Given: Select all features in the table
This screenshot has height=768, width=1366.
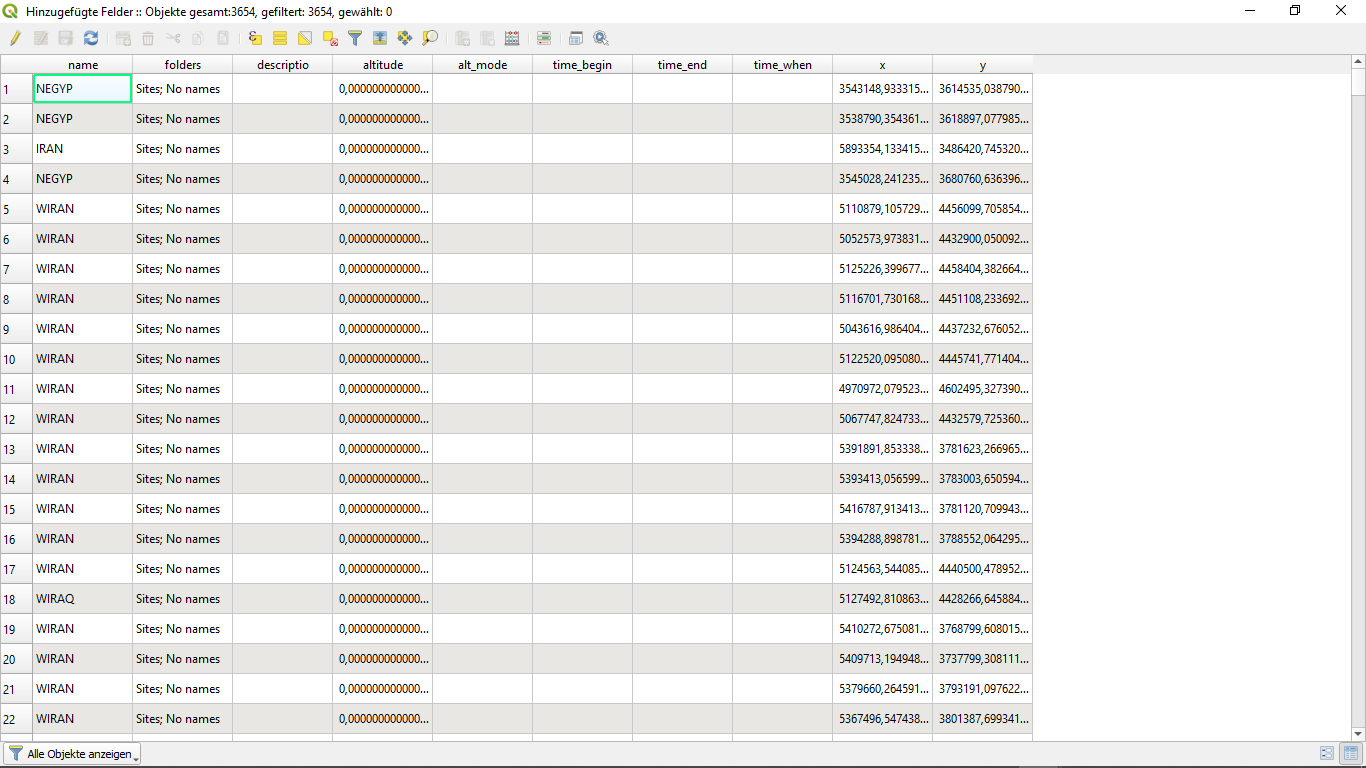Looking at the screenshot, I should click(280, 38).
